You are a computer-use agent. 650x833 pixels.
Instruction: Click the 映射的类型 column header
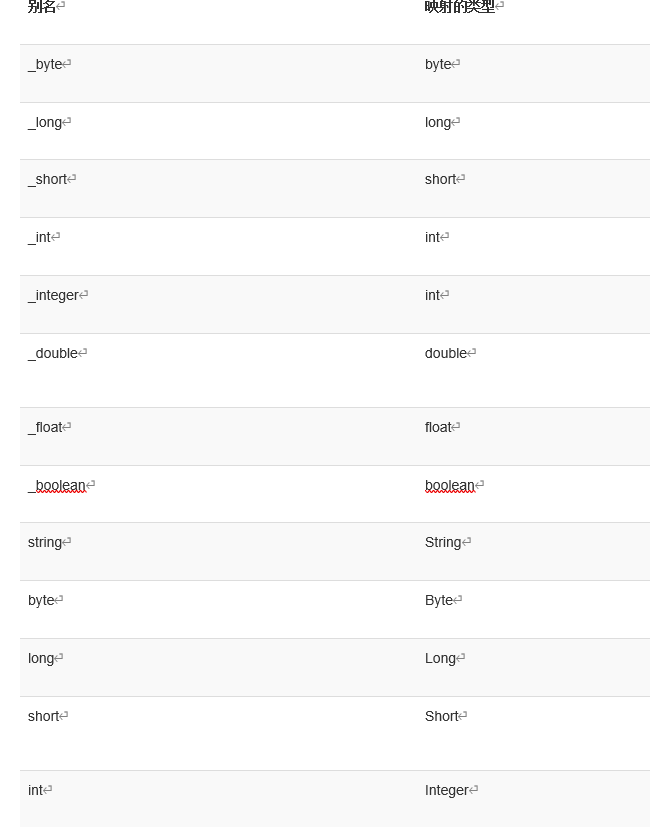pos(460,6)
